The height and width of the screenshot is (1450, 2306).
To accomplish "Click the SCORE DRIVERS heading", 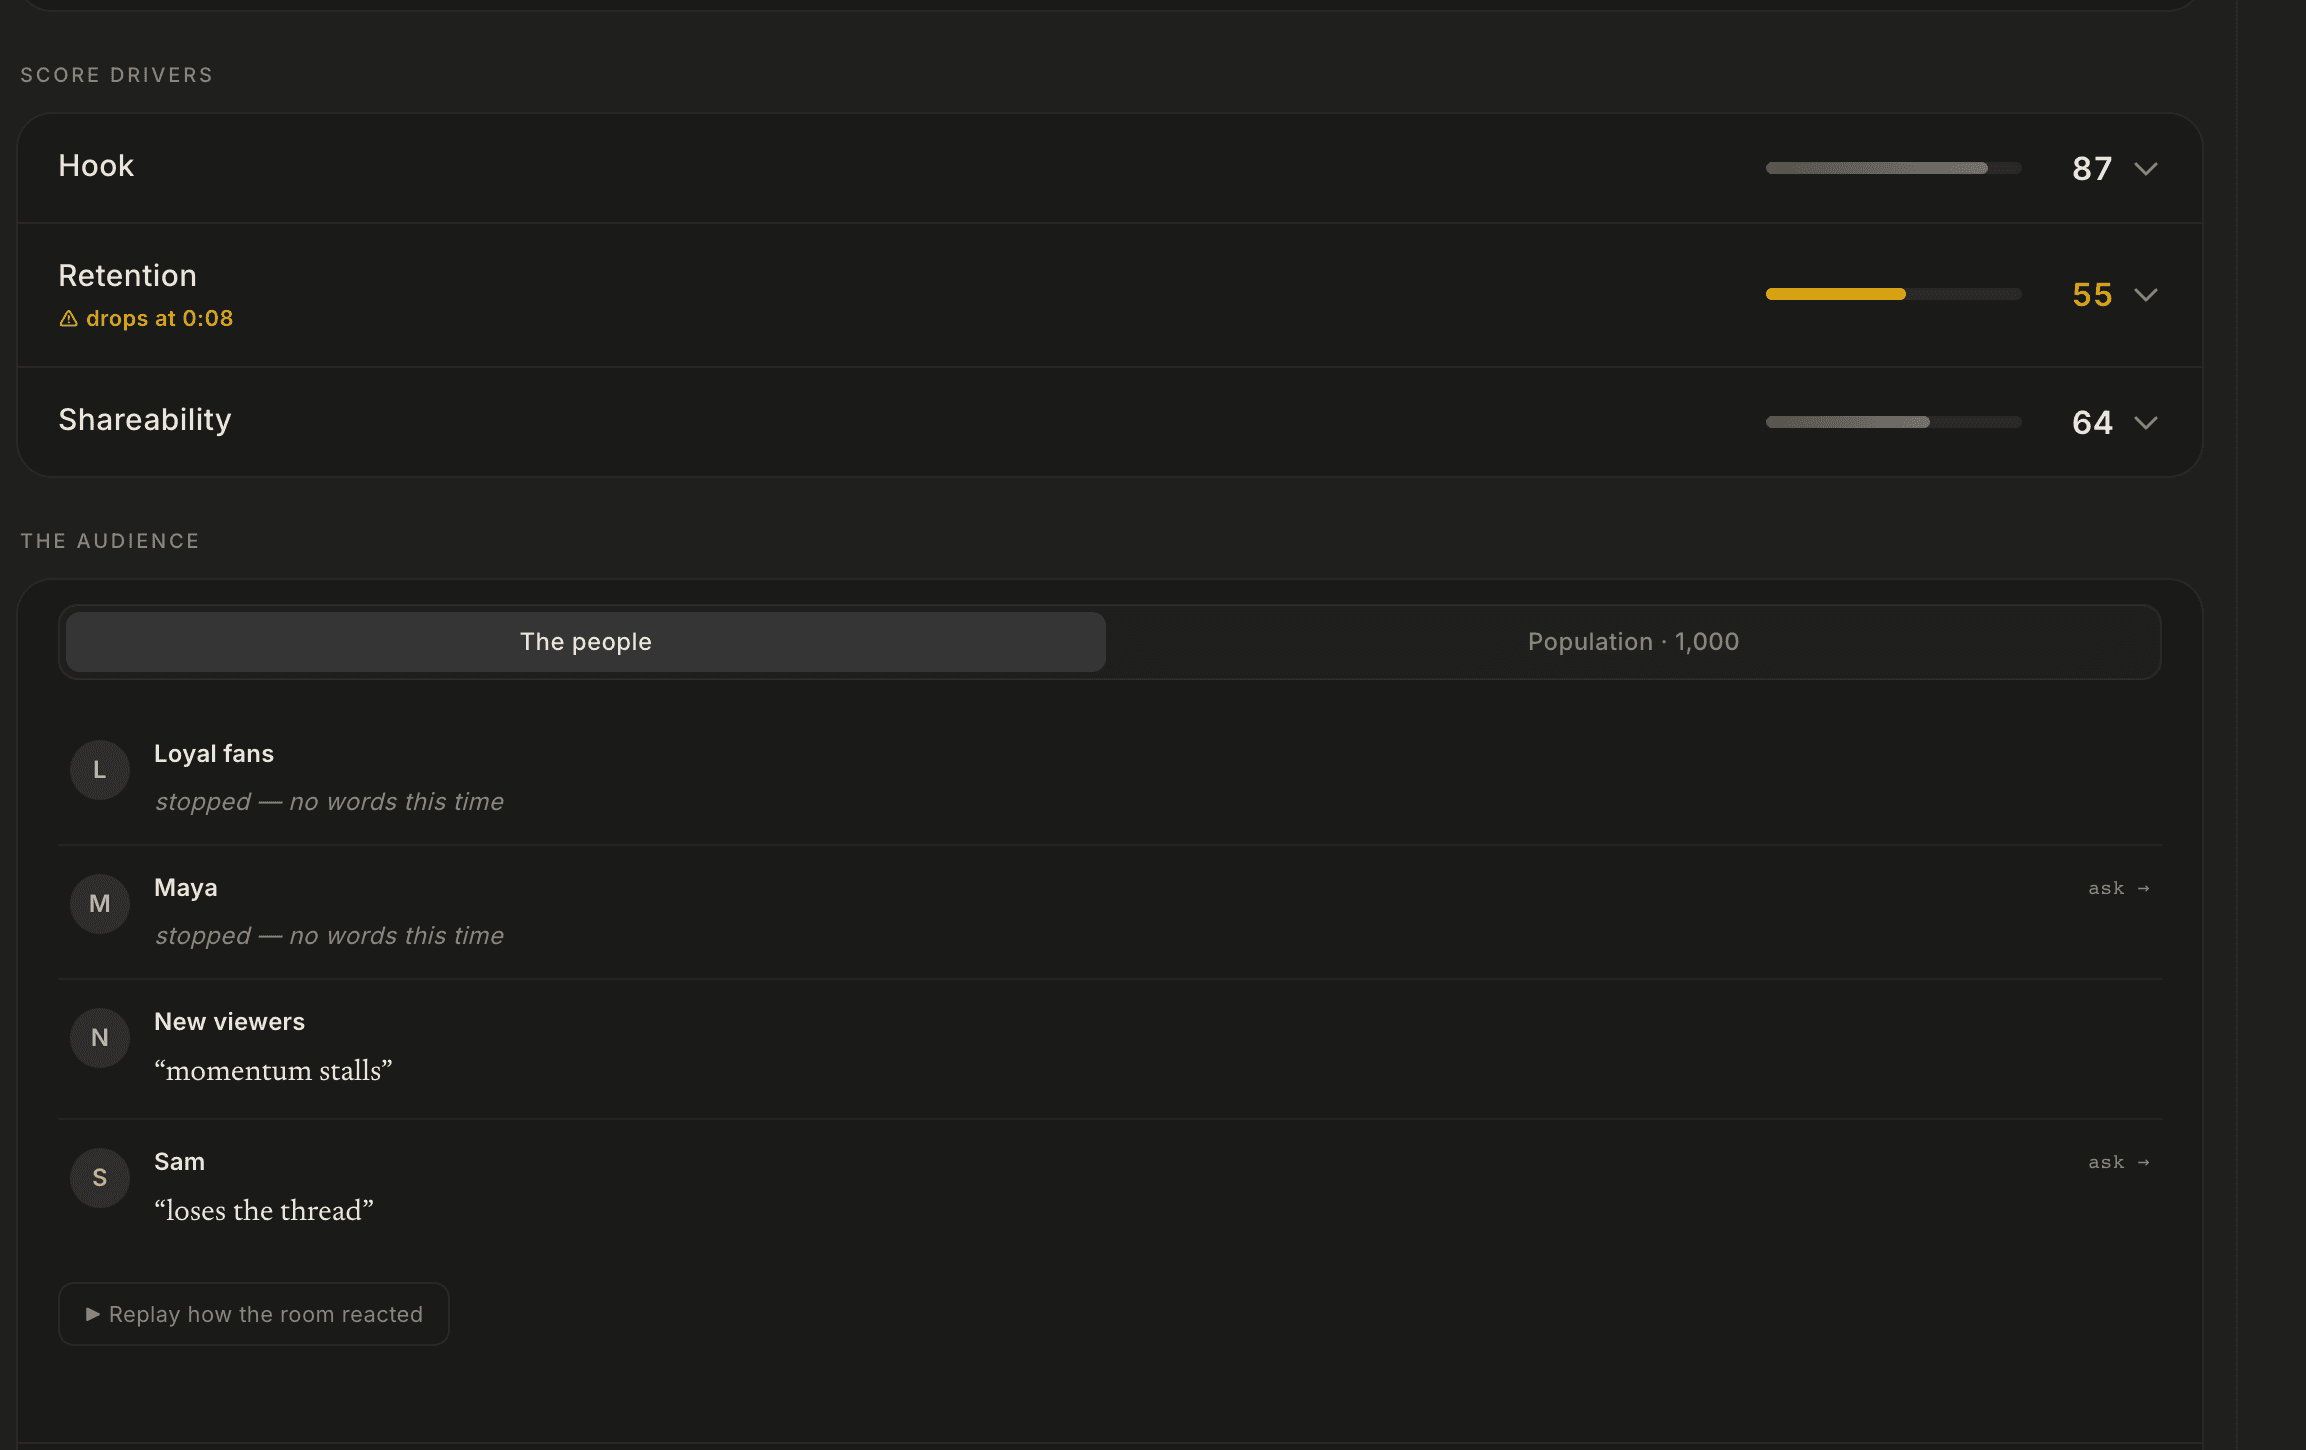I will coord(117,75).
